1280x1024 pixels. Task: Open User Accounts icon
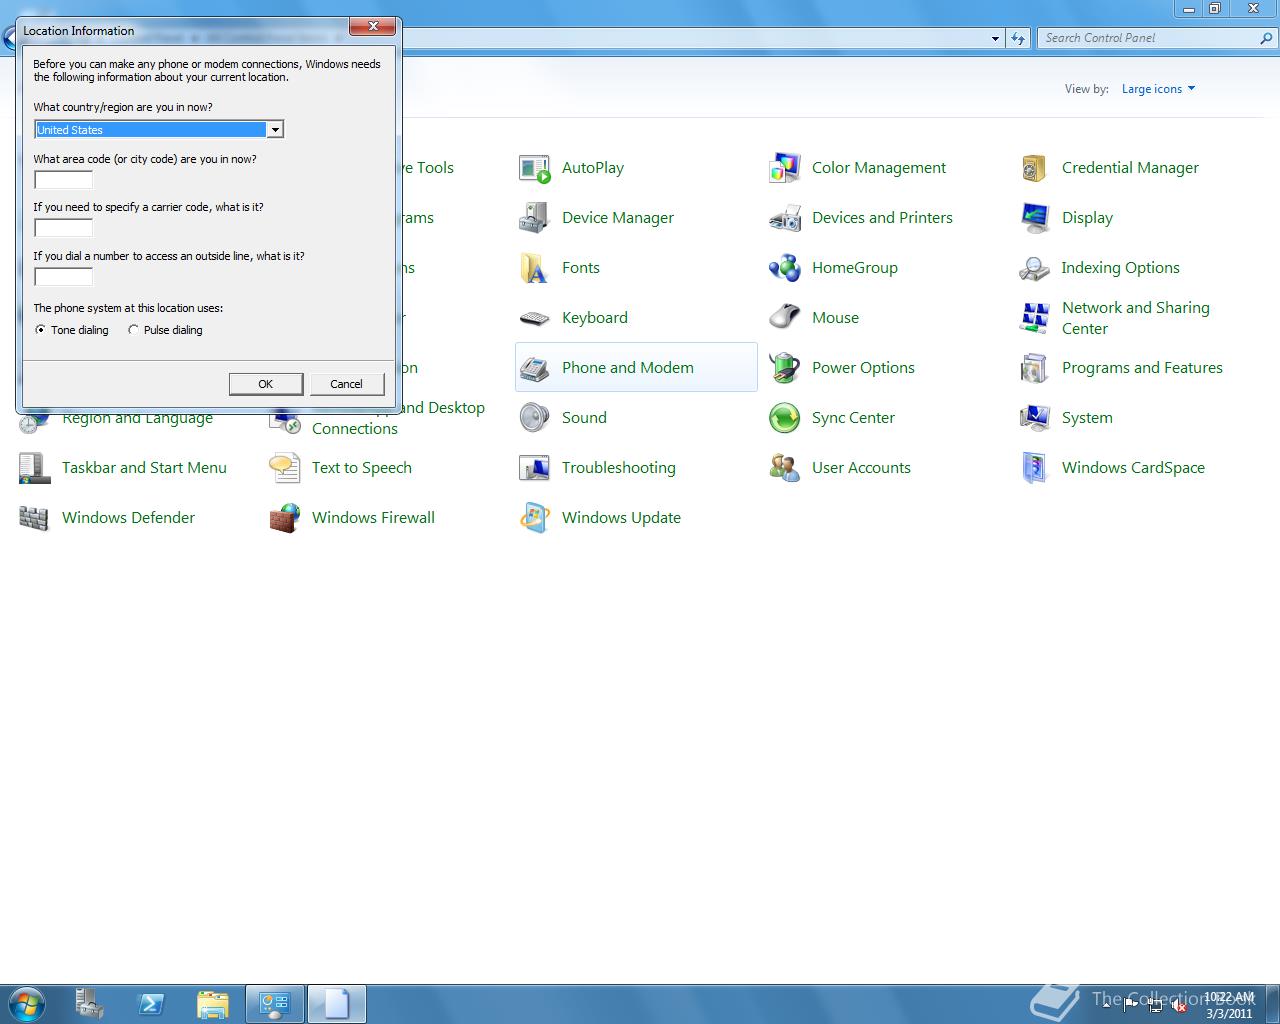785,468
